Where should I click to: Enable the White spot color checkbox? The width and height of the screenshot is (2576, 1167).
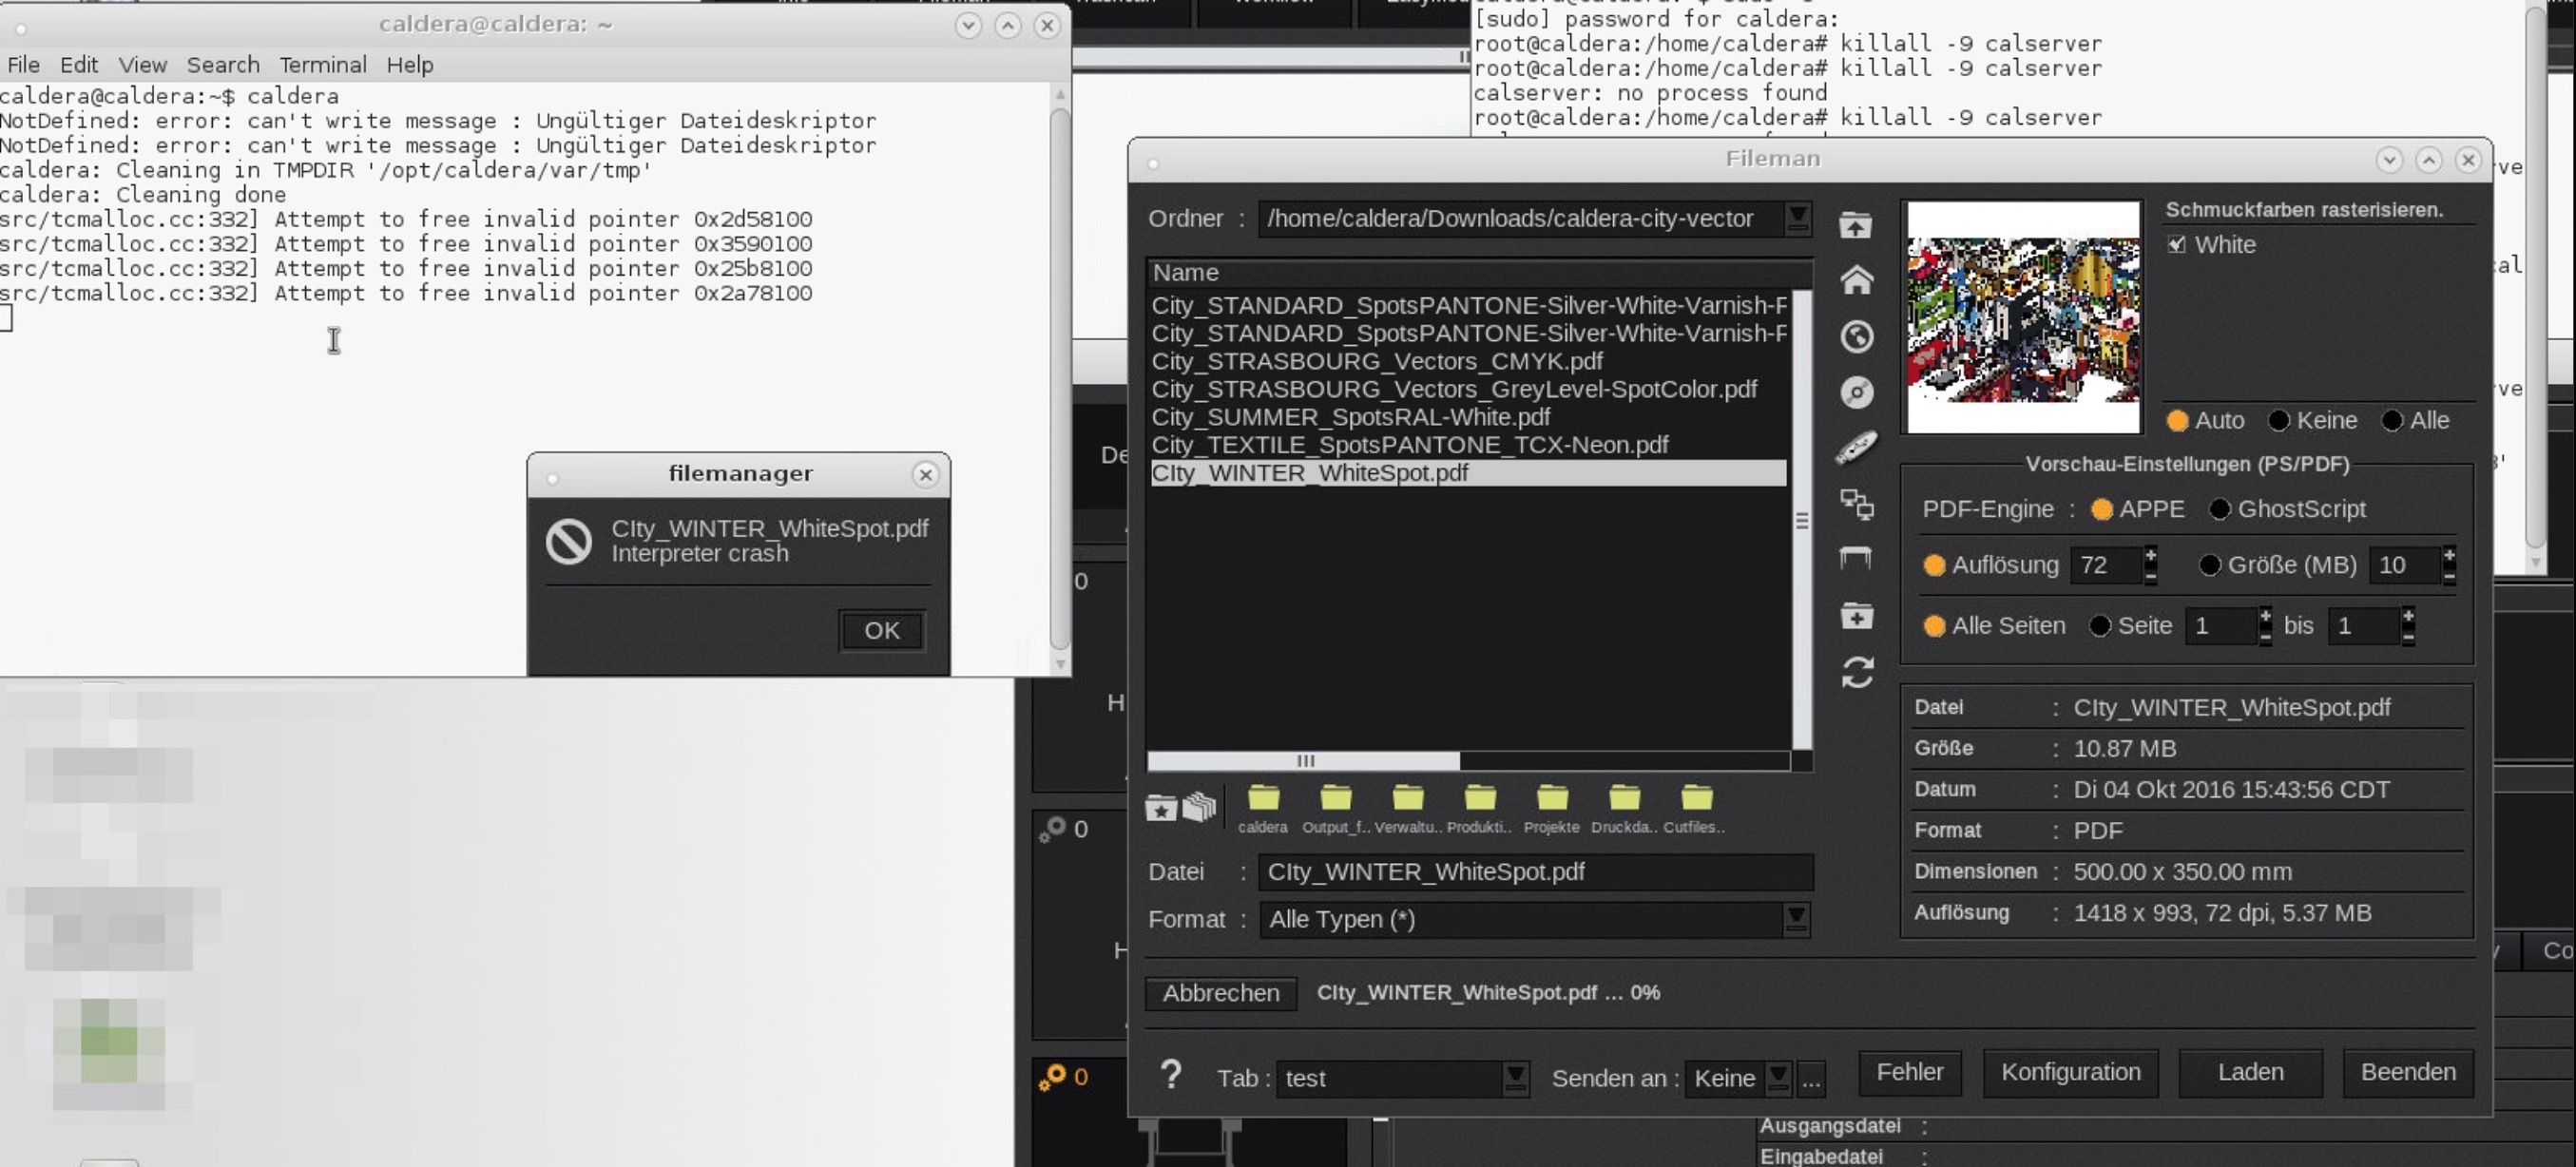2177,245
